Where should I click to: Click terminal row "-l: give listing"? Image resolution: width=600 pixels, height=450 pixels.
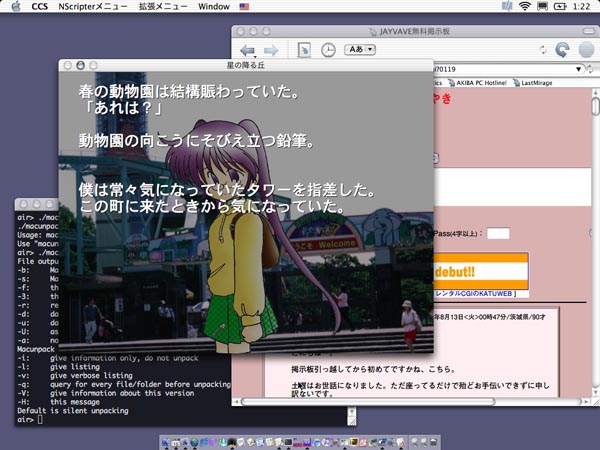[58, 367]
